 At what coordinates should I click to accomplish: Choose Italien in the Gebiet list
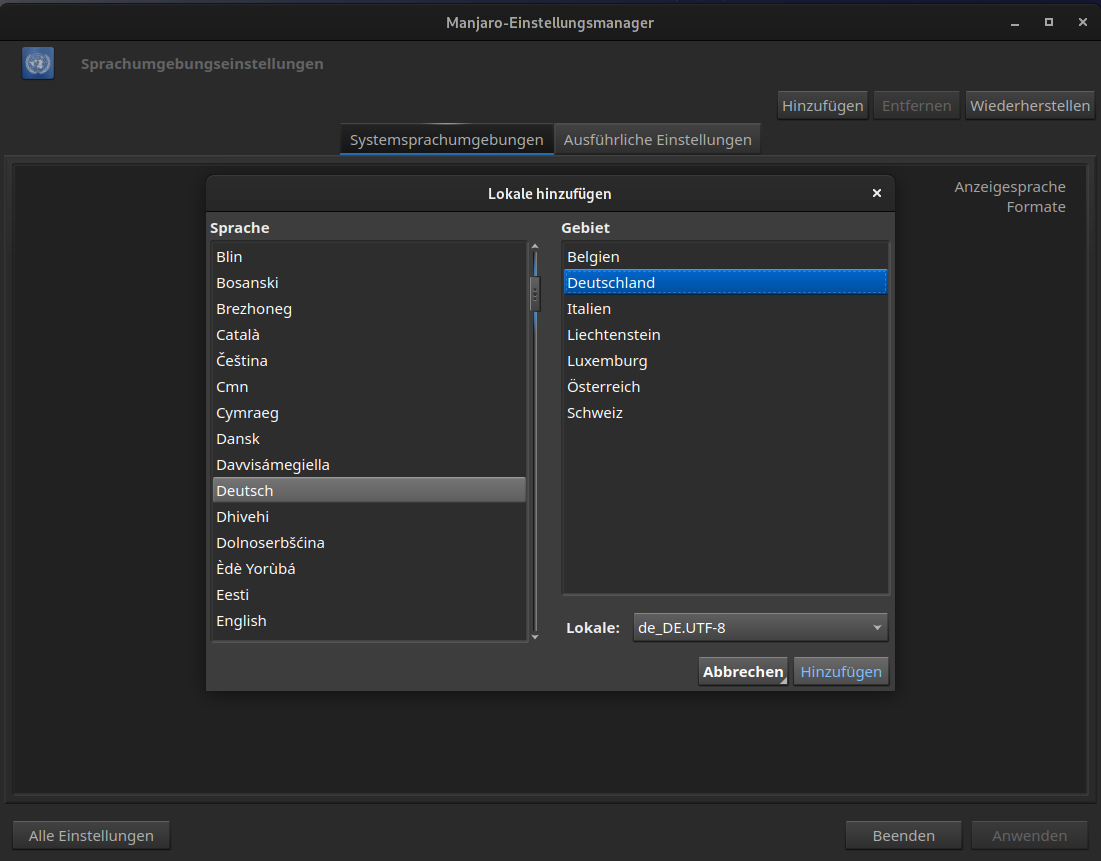tap(725, 309)
